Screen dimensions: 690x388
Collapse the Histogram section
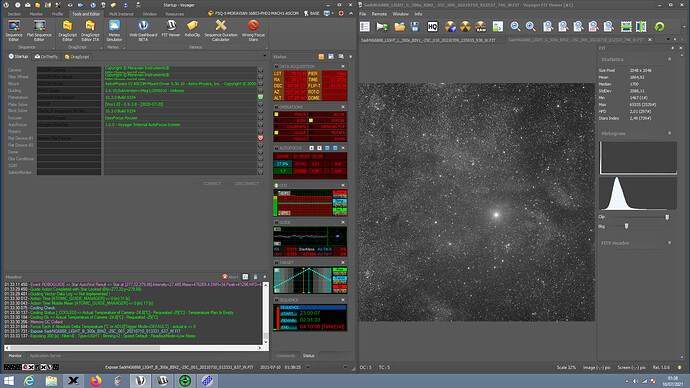[670, 133]
